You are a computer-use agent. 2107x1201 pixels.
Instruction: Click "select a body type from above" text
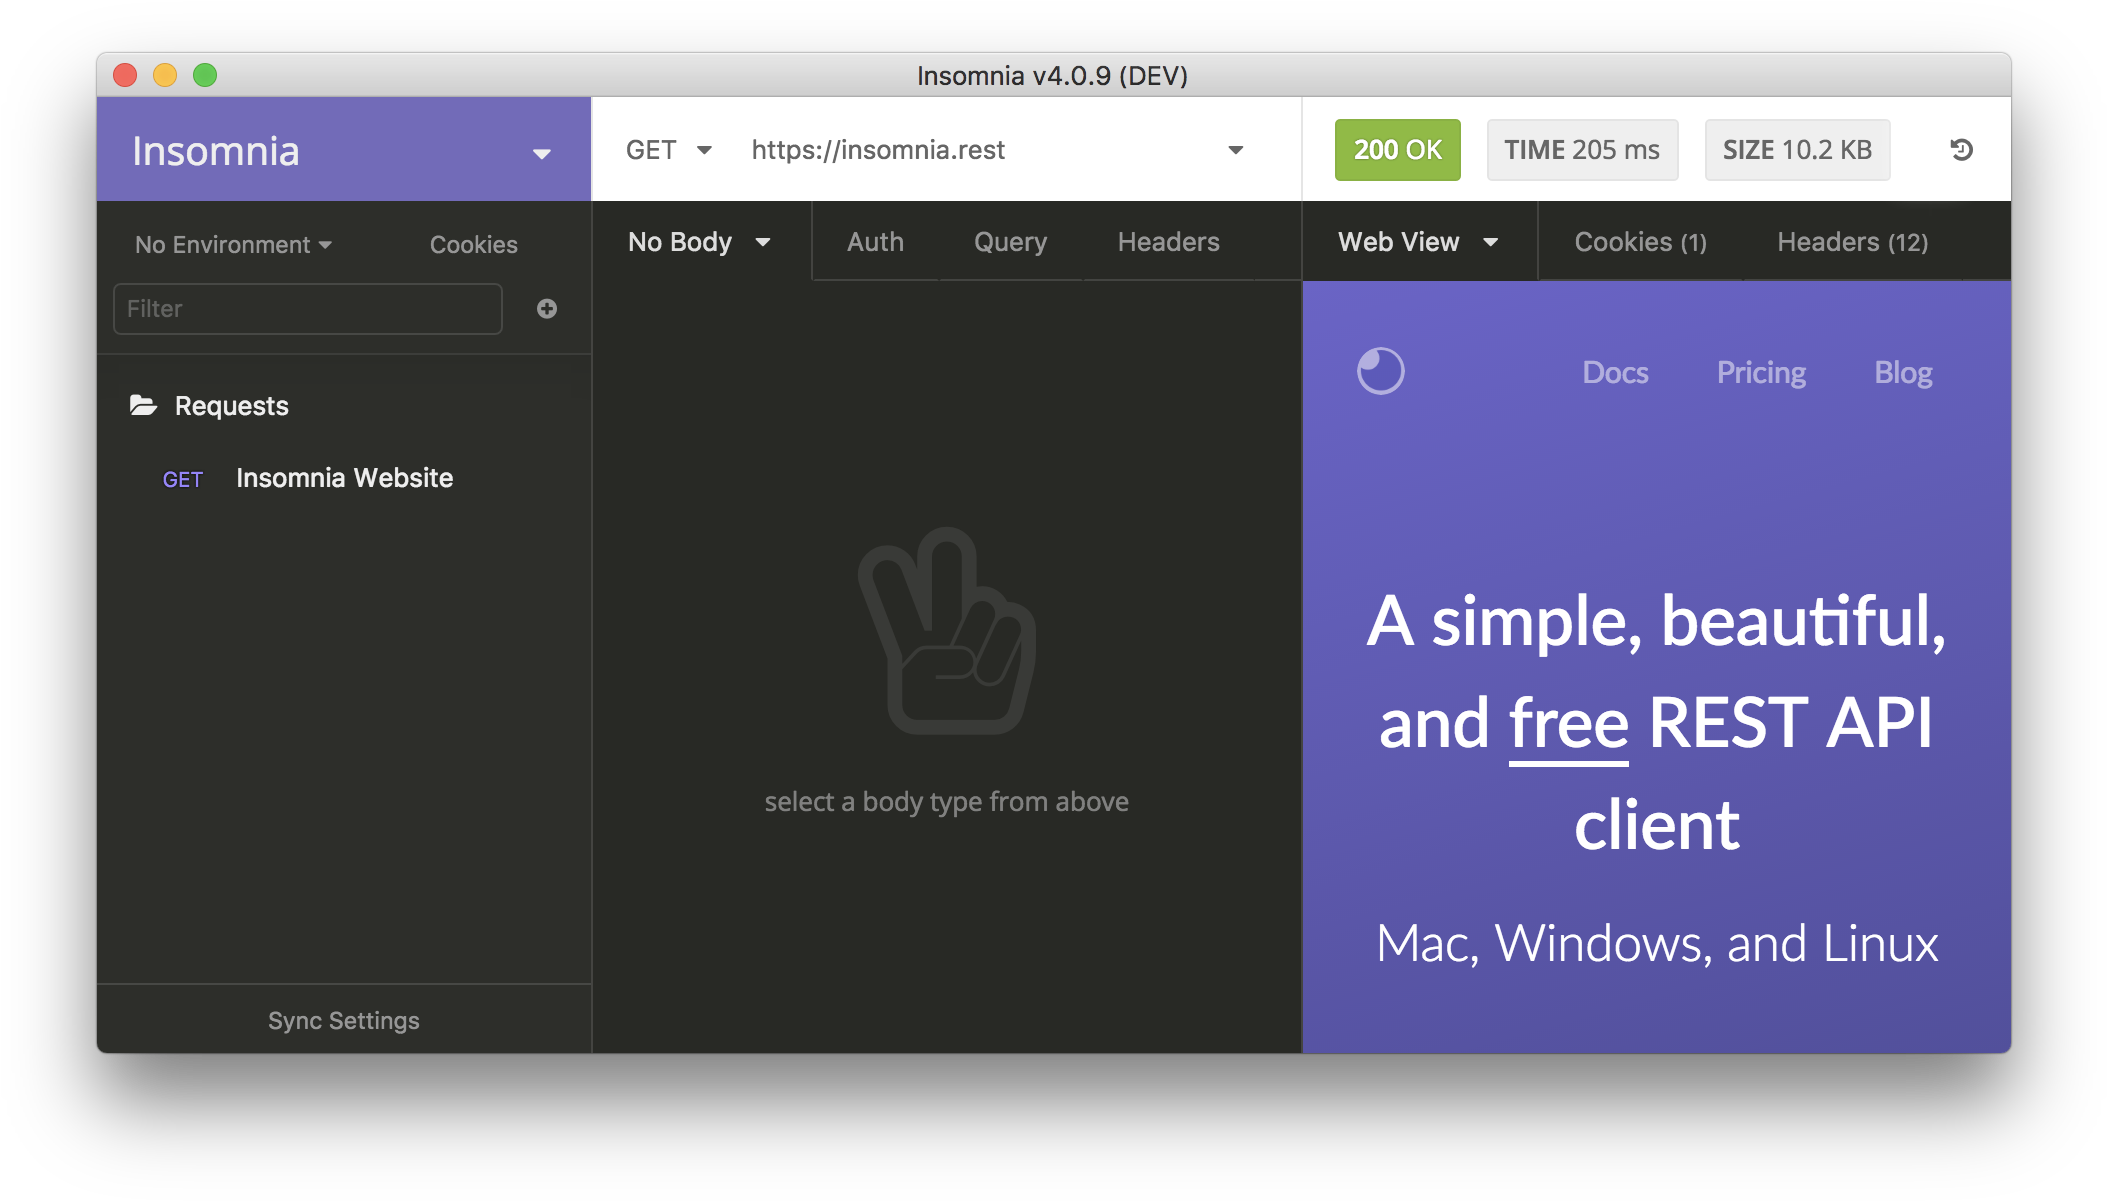coord(946,802)
